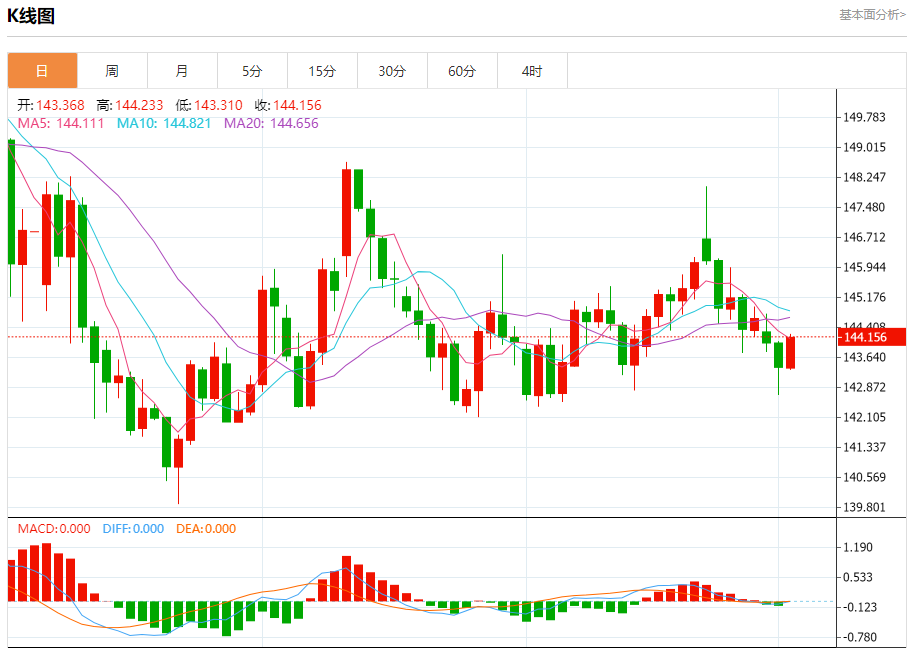Click the 139.801 price axis label

click(x=864, y=507)
